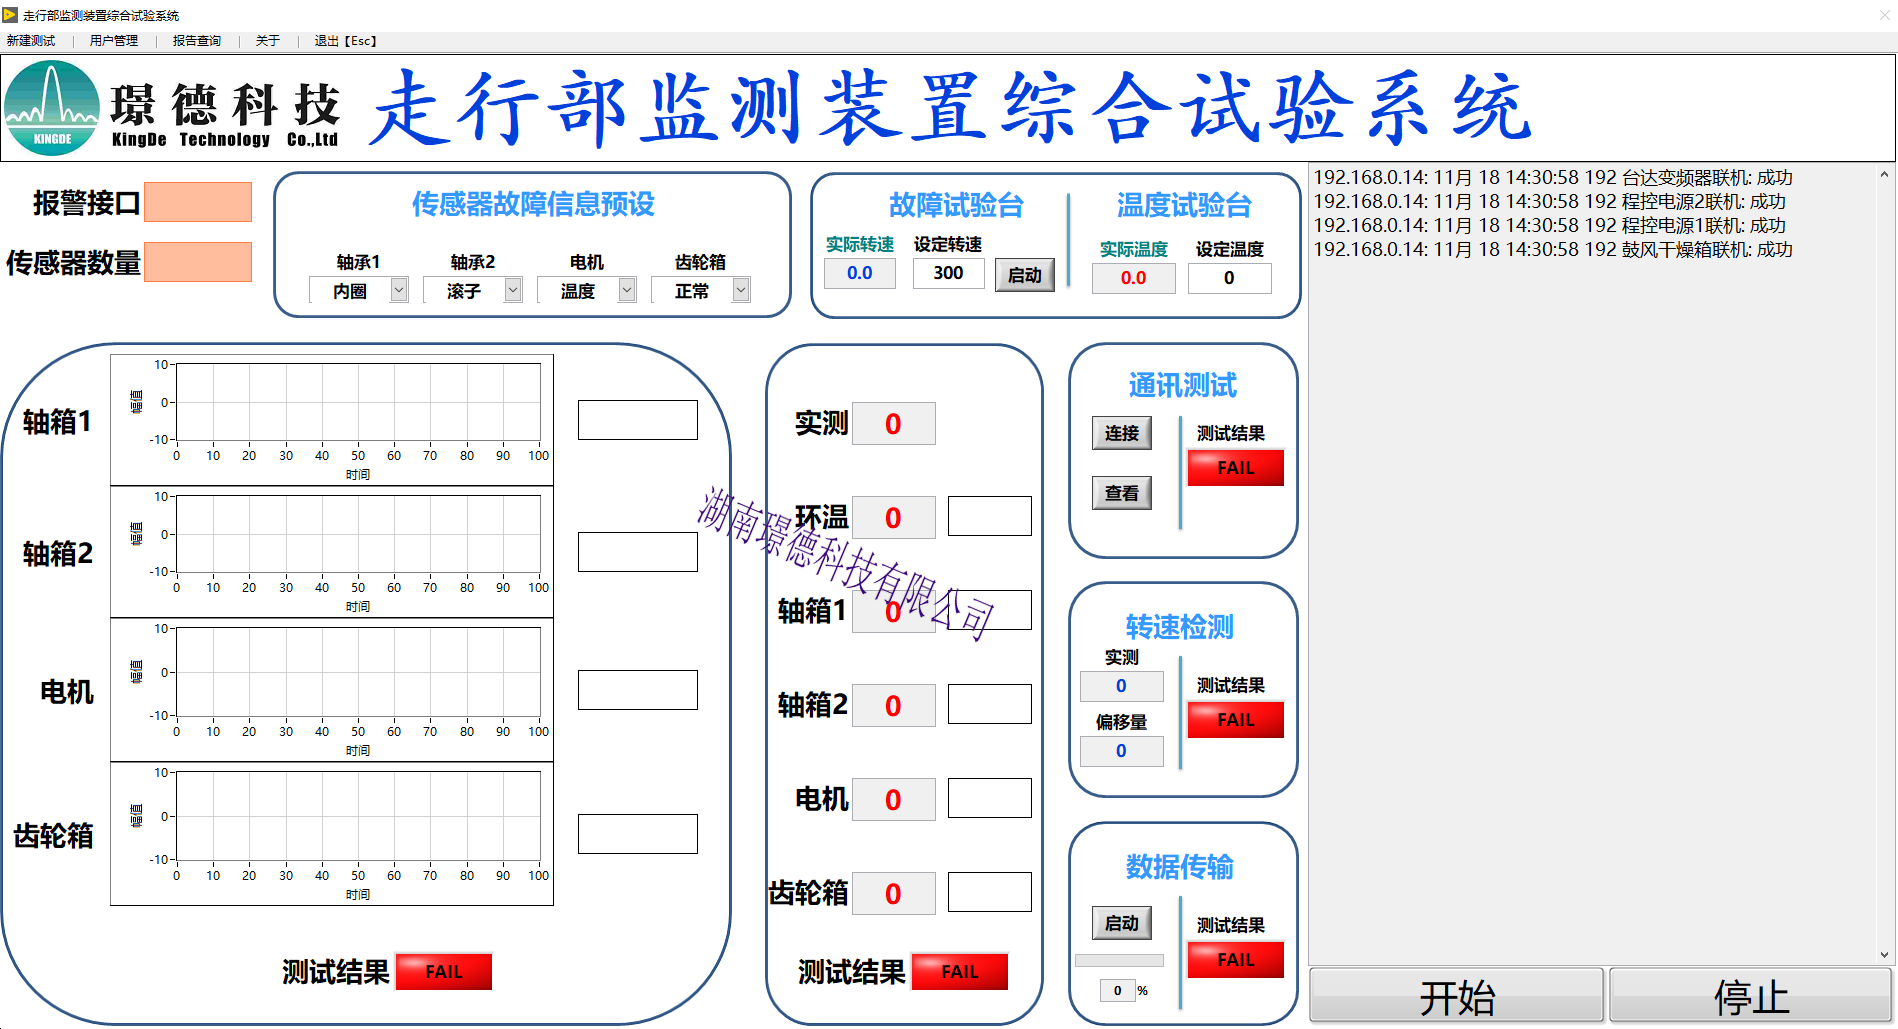Start the fault test bench with 启动

(x=1025, y=275)
